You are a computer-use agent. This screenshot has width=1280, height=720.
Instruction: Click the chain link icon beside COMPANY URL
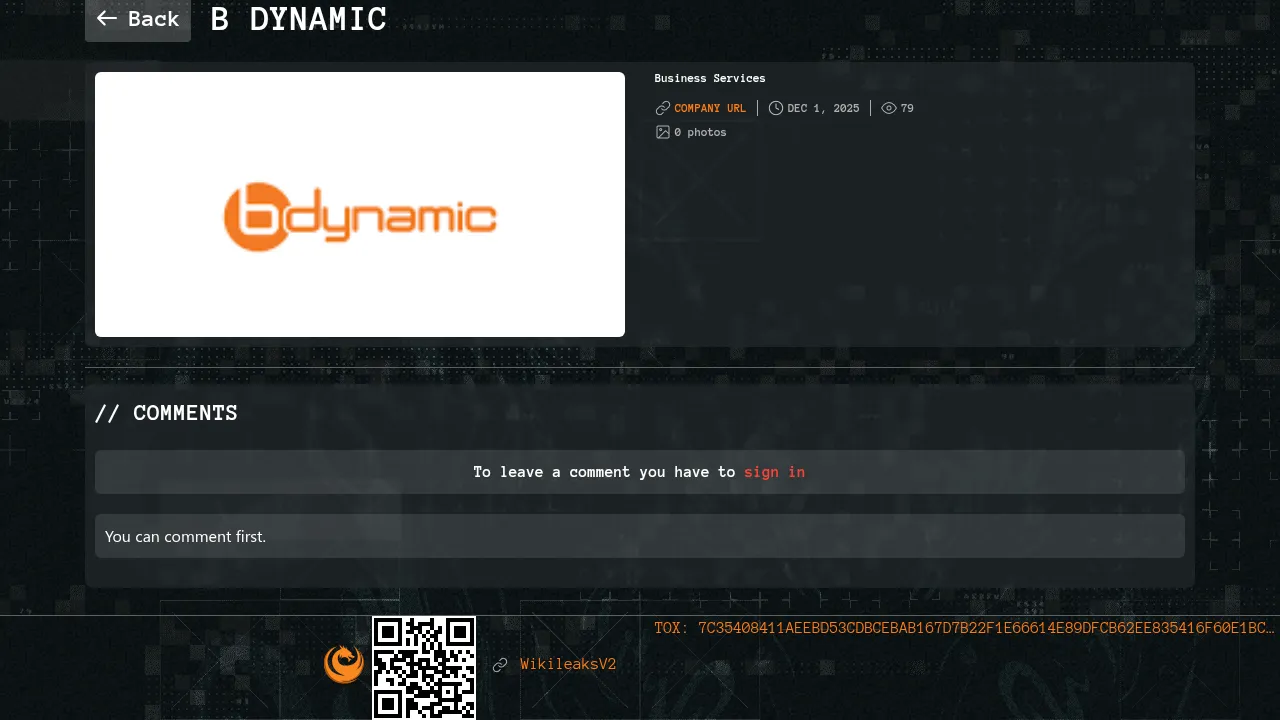tap(662, 108)
